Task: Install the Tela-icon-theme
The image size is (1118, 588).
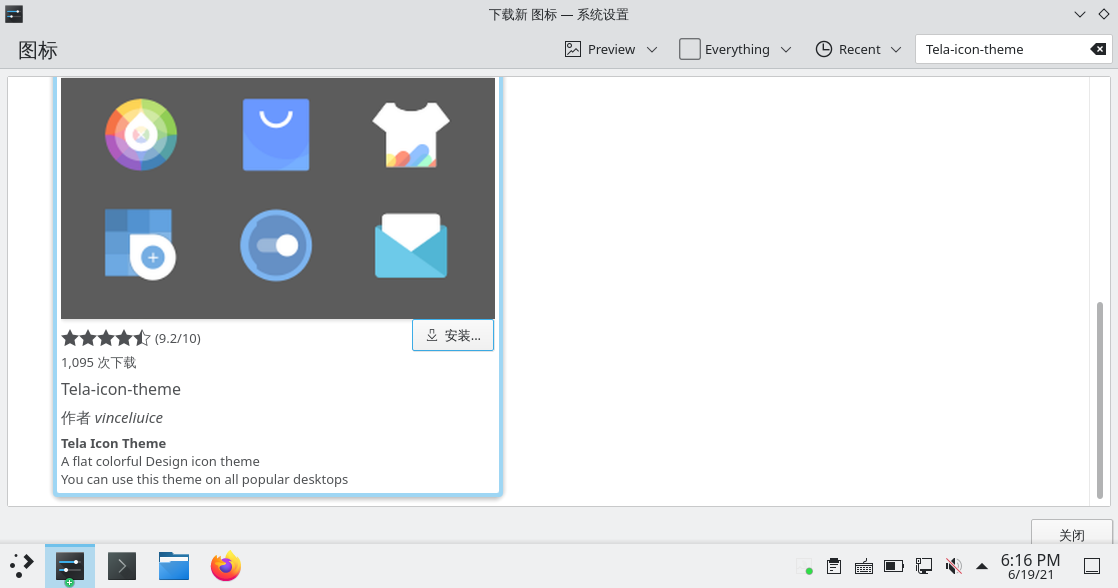Action: 453,336
